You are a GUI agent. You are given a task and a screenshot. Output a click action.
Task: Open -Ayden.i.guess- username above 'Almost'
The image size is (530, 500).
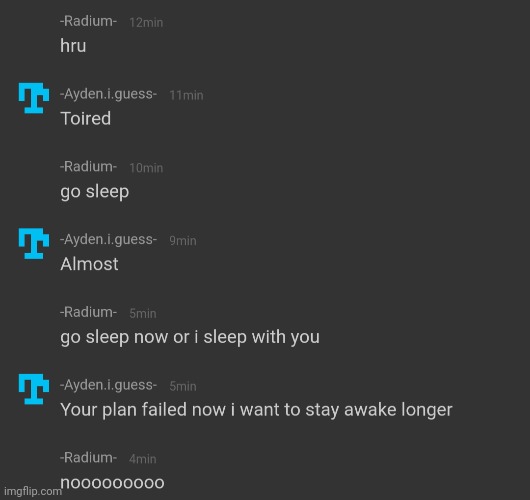pyautogui.click(x=109, y=239)
